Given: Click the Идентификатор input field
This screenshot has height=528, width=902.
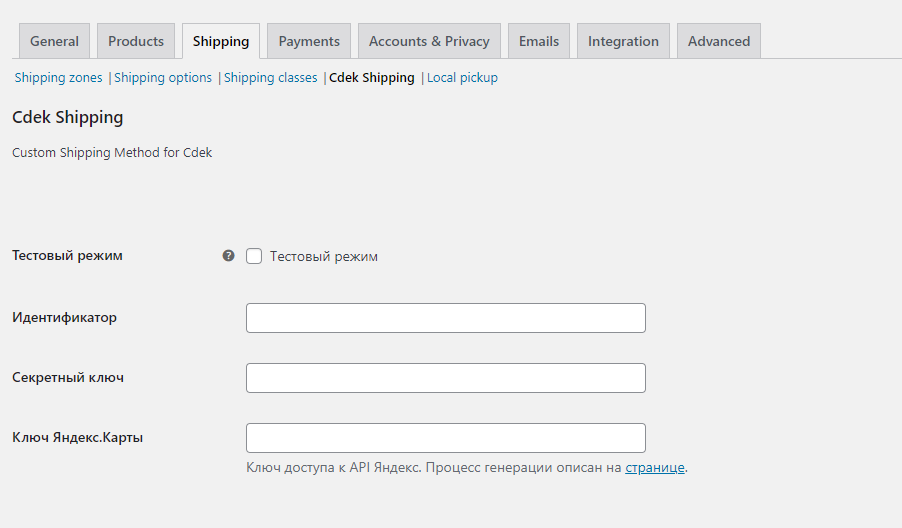Looking at the screenshot, I should (x=446, y=318).
